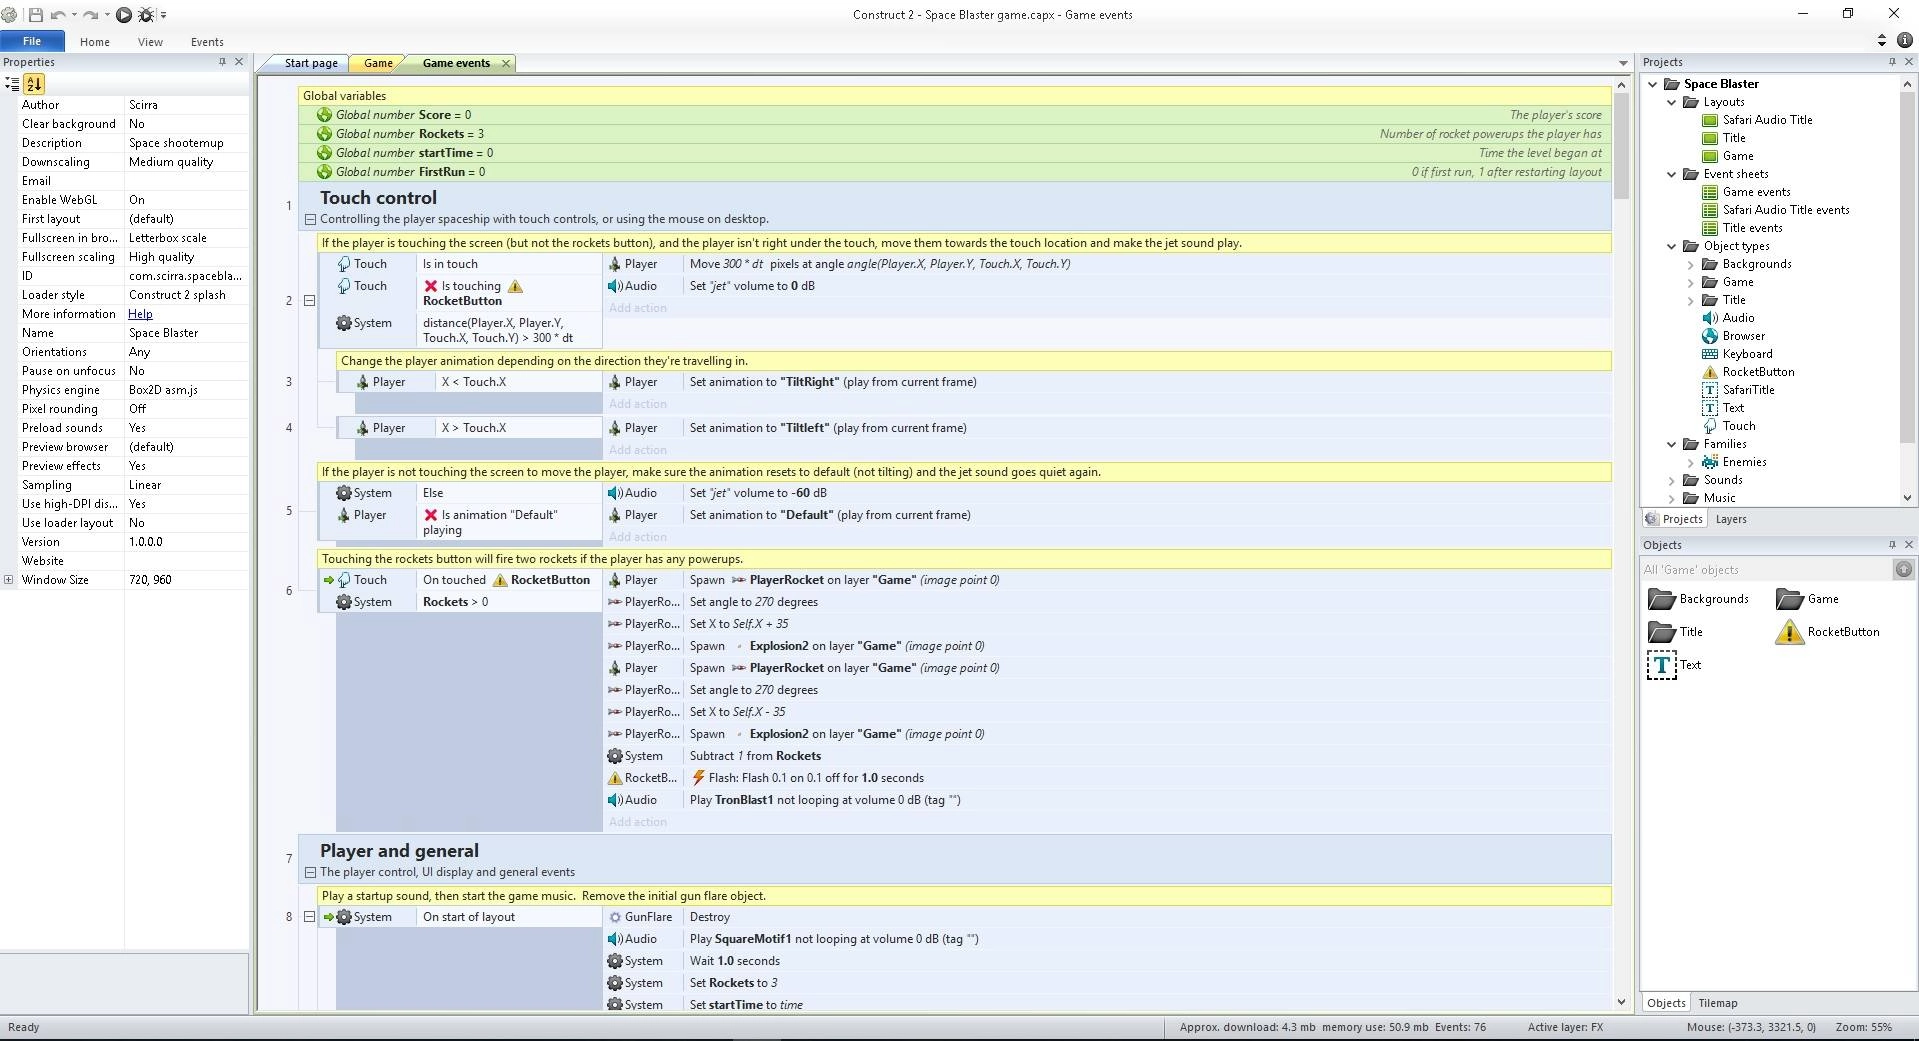The height and width of the screenshot is (1041, 1919).
Task: Click the Touch hand icon in Projects tree
Action: coord(1710,426)
